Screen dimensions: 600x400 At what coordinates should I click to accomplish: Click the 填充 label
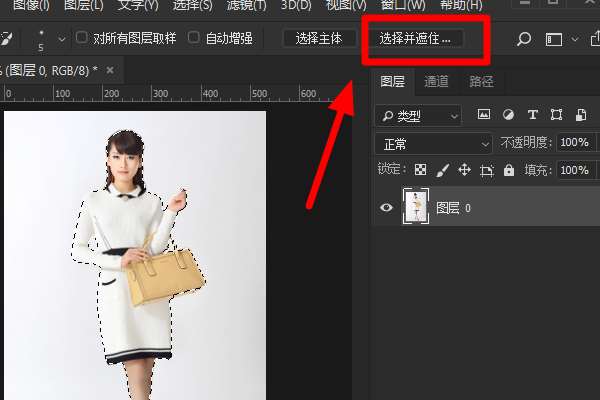coord(538,170)
